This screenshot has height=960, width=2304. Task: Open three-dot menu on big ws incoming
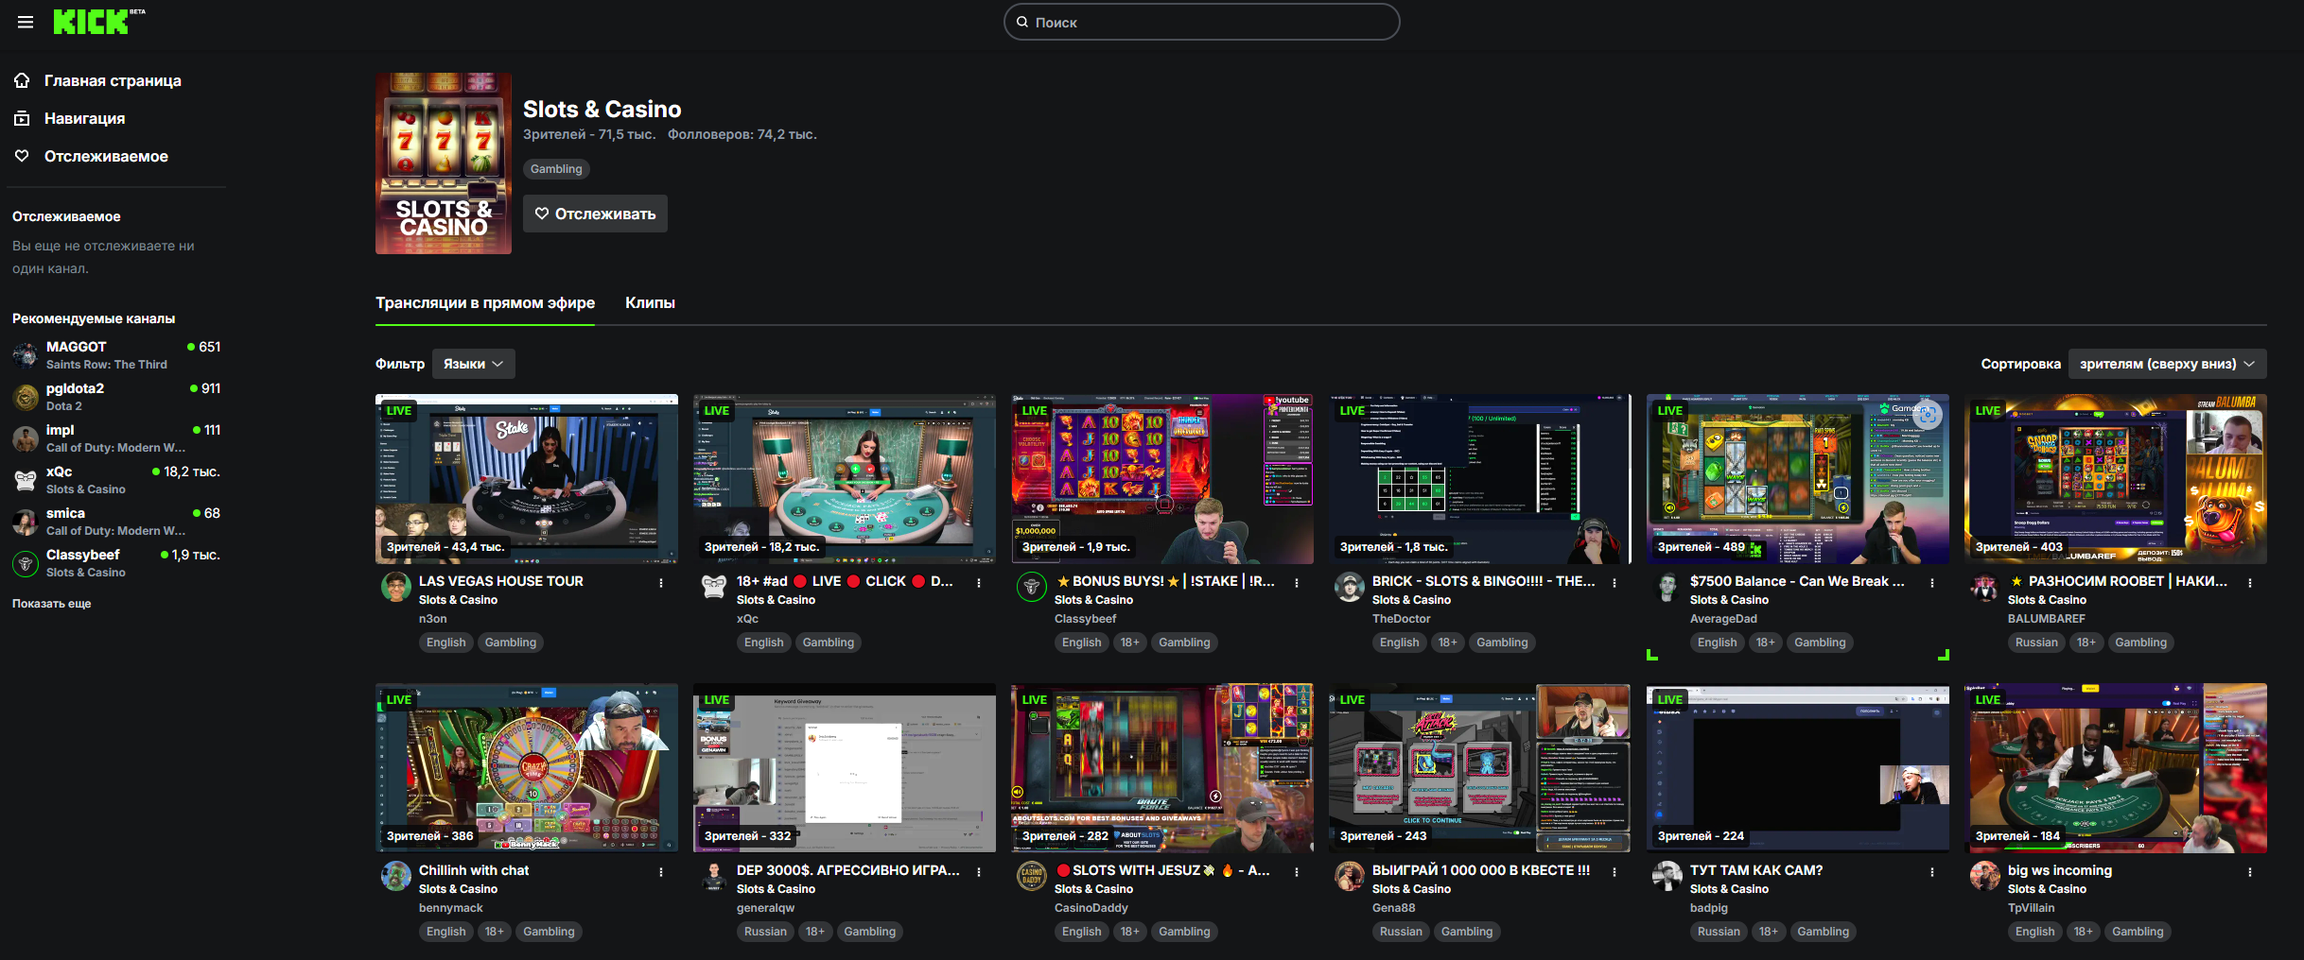click(2250, 872)
